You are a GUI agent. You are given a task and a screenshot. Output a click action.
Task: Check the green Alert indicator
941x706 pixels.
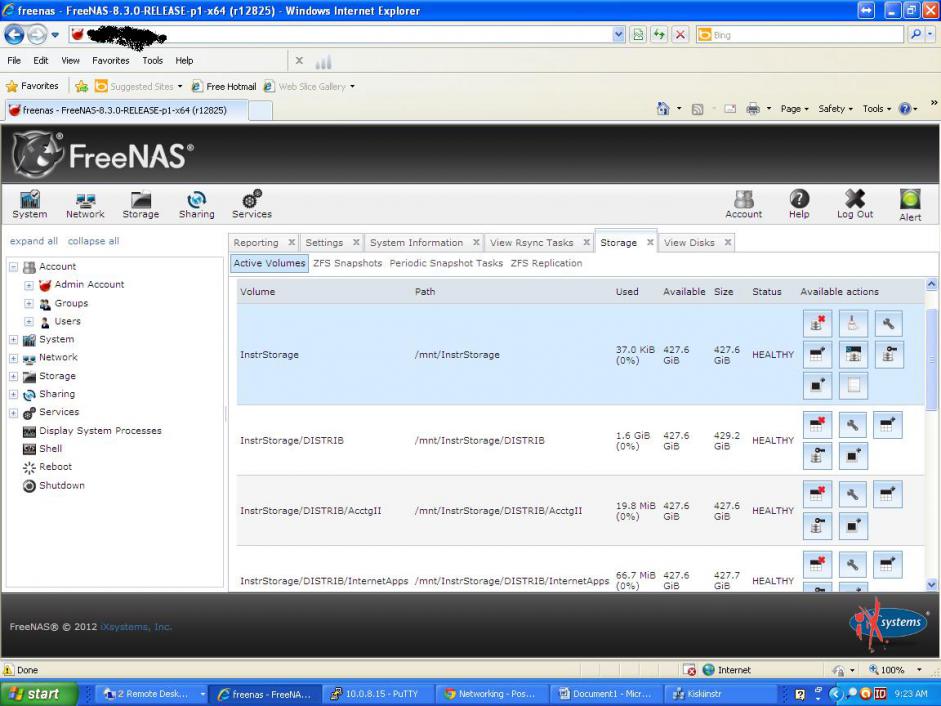[910, 205]
